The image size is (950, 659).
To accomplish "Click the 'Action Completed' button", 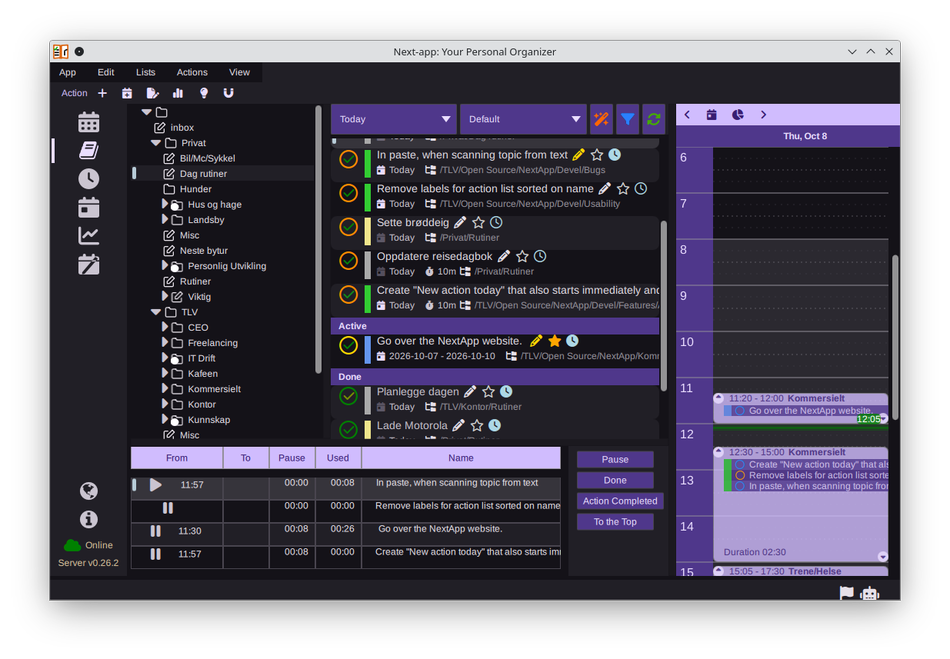I will [620, 501].
